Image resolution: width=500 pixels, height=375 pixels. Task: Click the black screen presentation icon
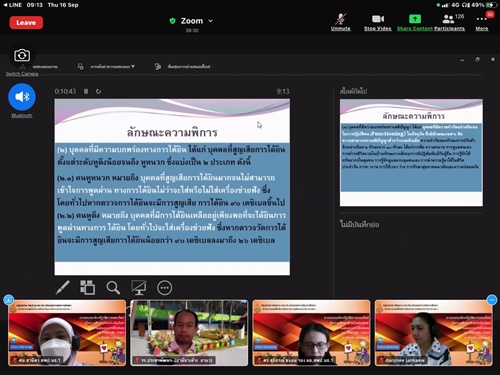click(139, 287)
